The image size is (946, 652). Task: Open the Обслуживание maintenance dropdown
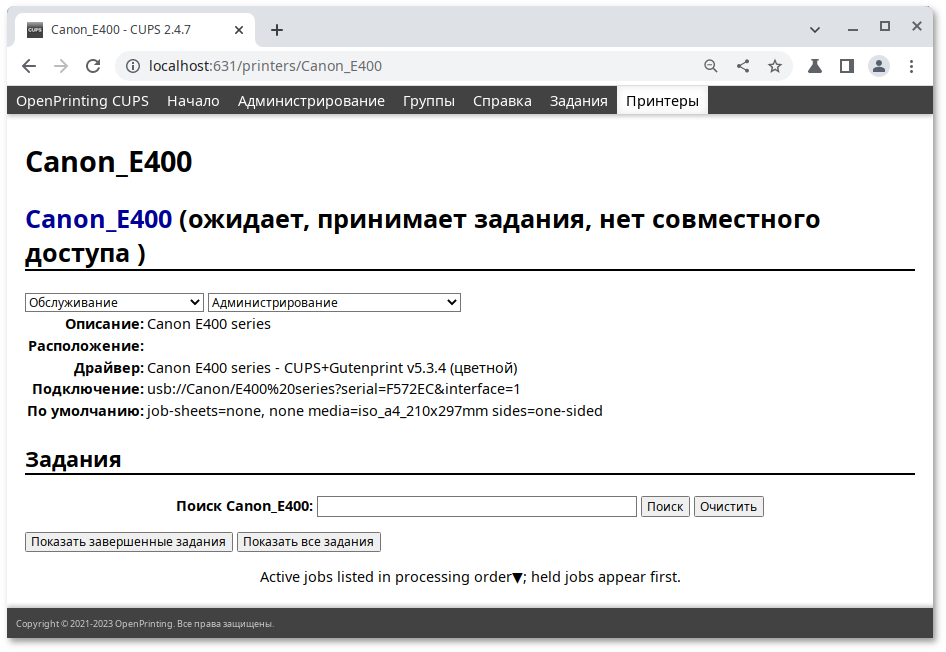113,302
